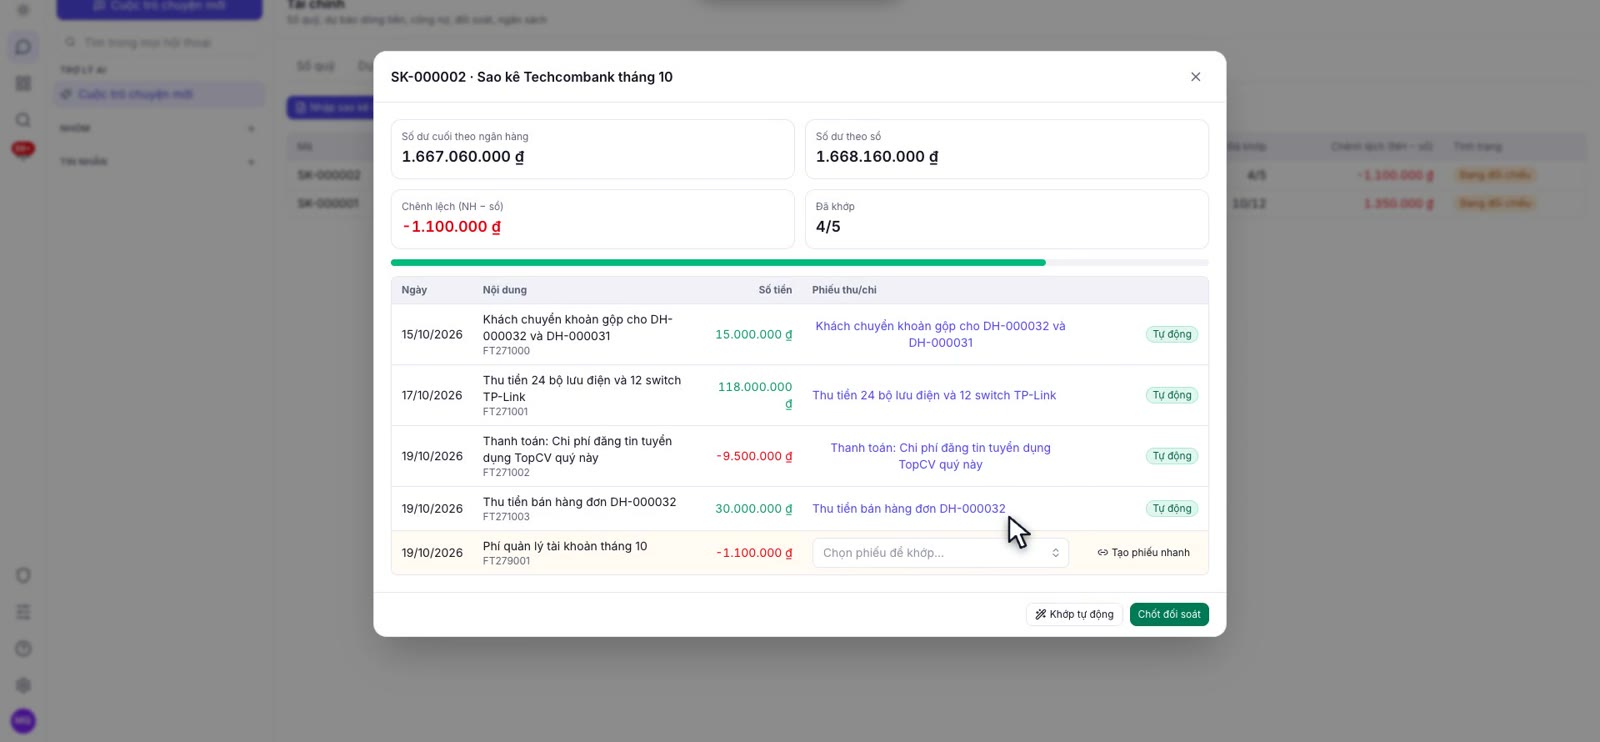Click the book balance "1.668.160.000 ₫"
Image resolution: width=1600 pixels, height=742 pixels.
[x=877, y=157]
